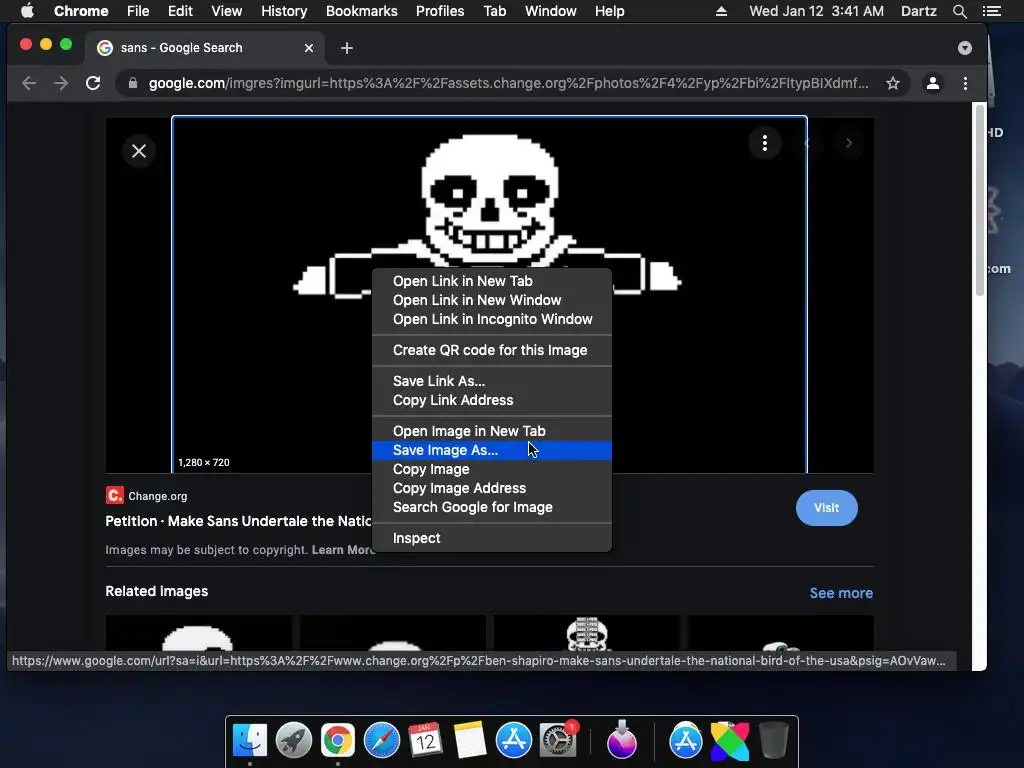Image resolution: width=1024 pixels, height=768 pixels.
Task: Open the third related image thumbnail with skeleton
Action: [586, 633]
